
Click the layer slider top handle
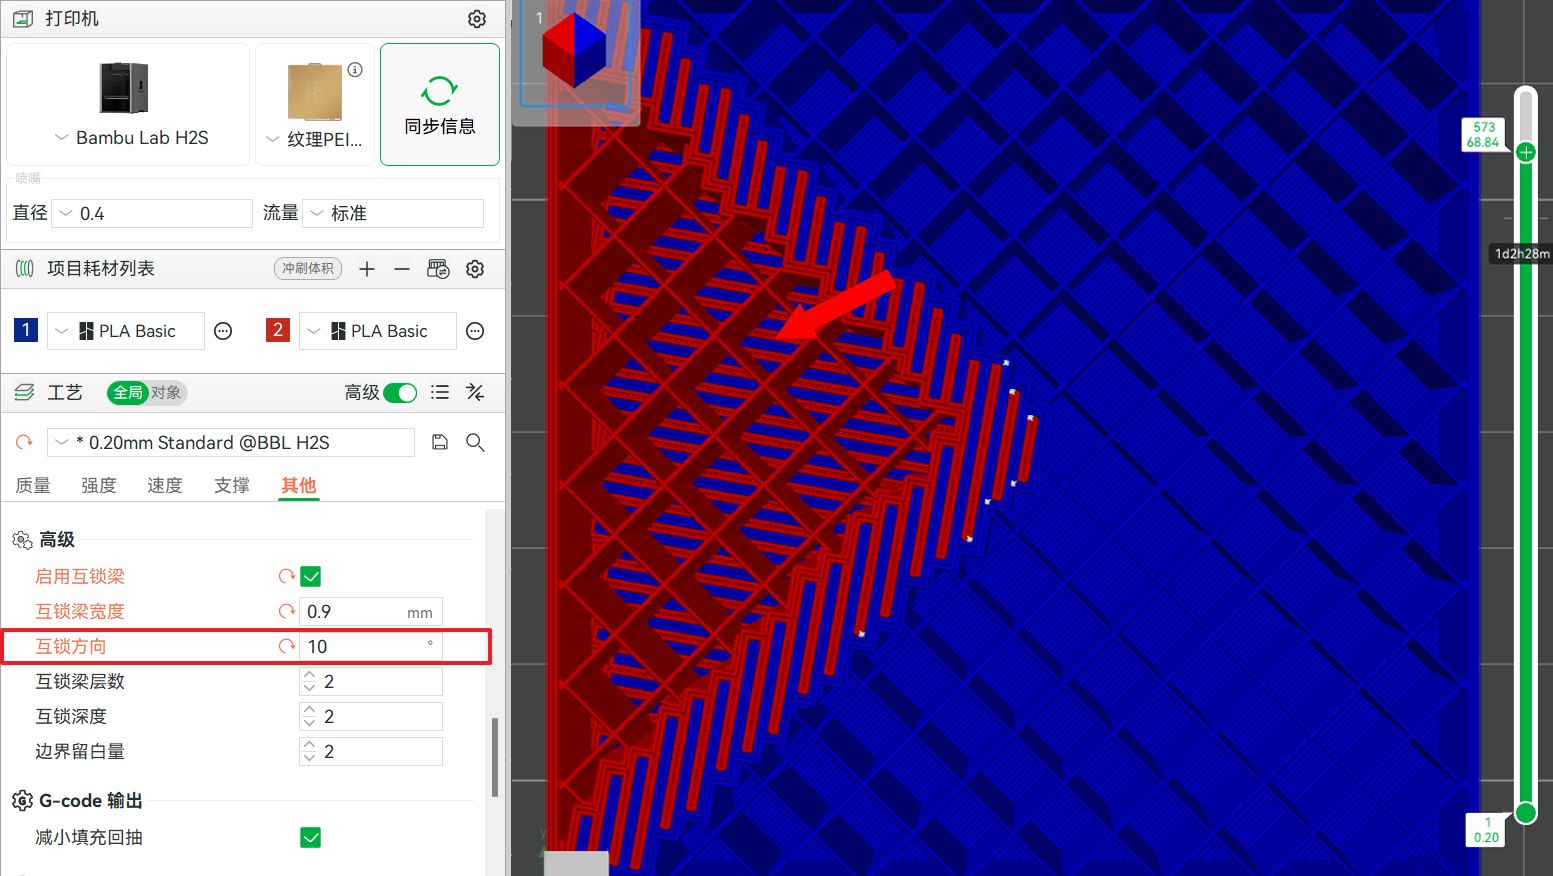click(x=1526, y=152)
